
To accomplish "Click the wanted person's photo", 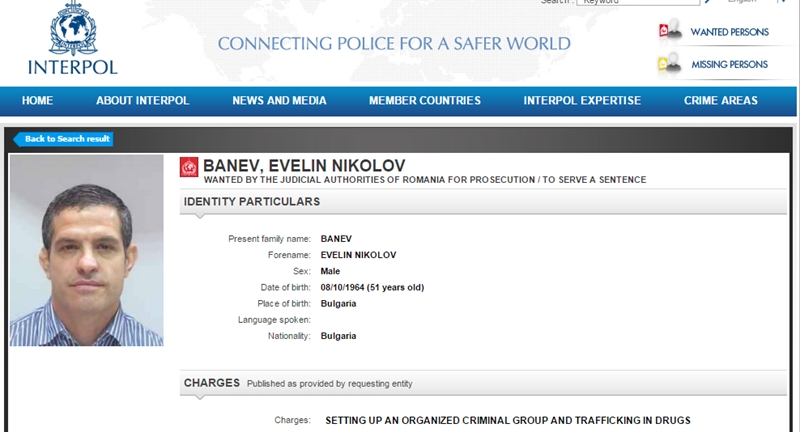I will click(86, 250).
